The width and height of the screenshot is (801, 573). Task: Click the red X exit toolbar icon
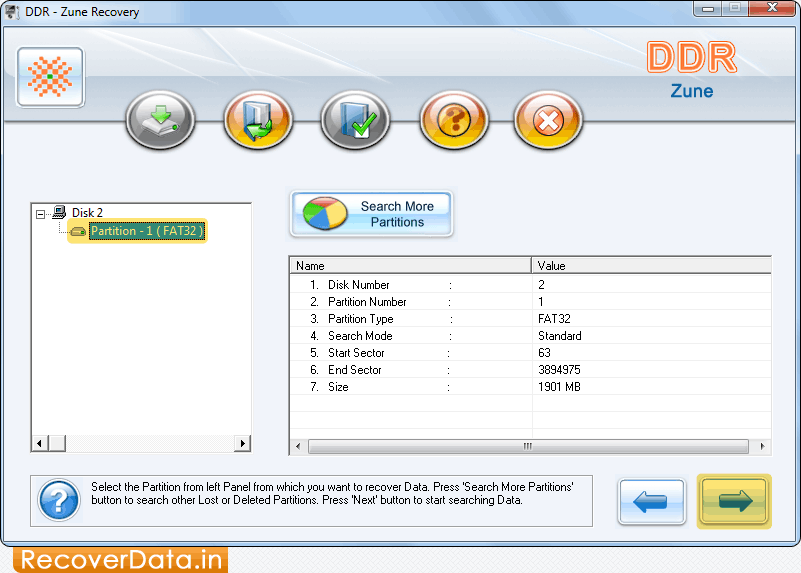point(548,122)
